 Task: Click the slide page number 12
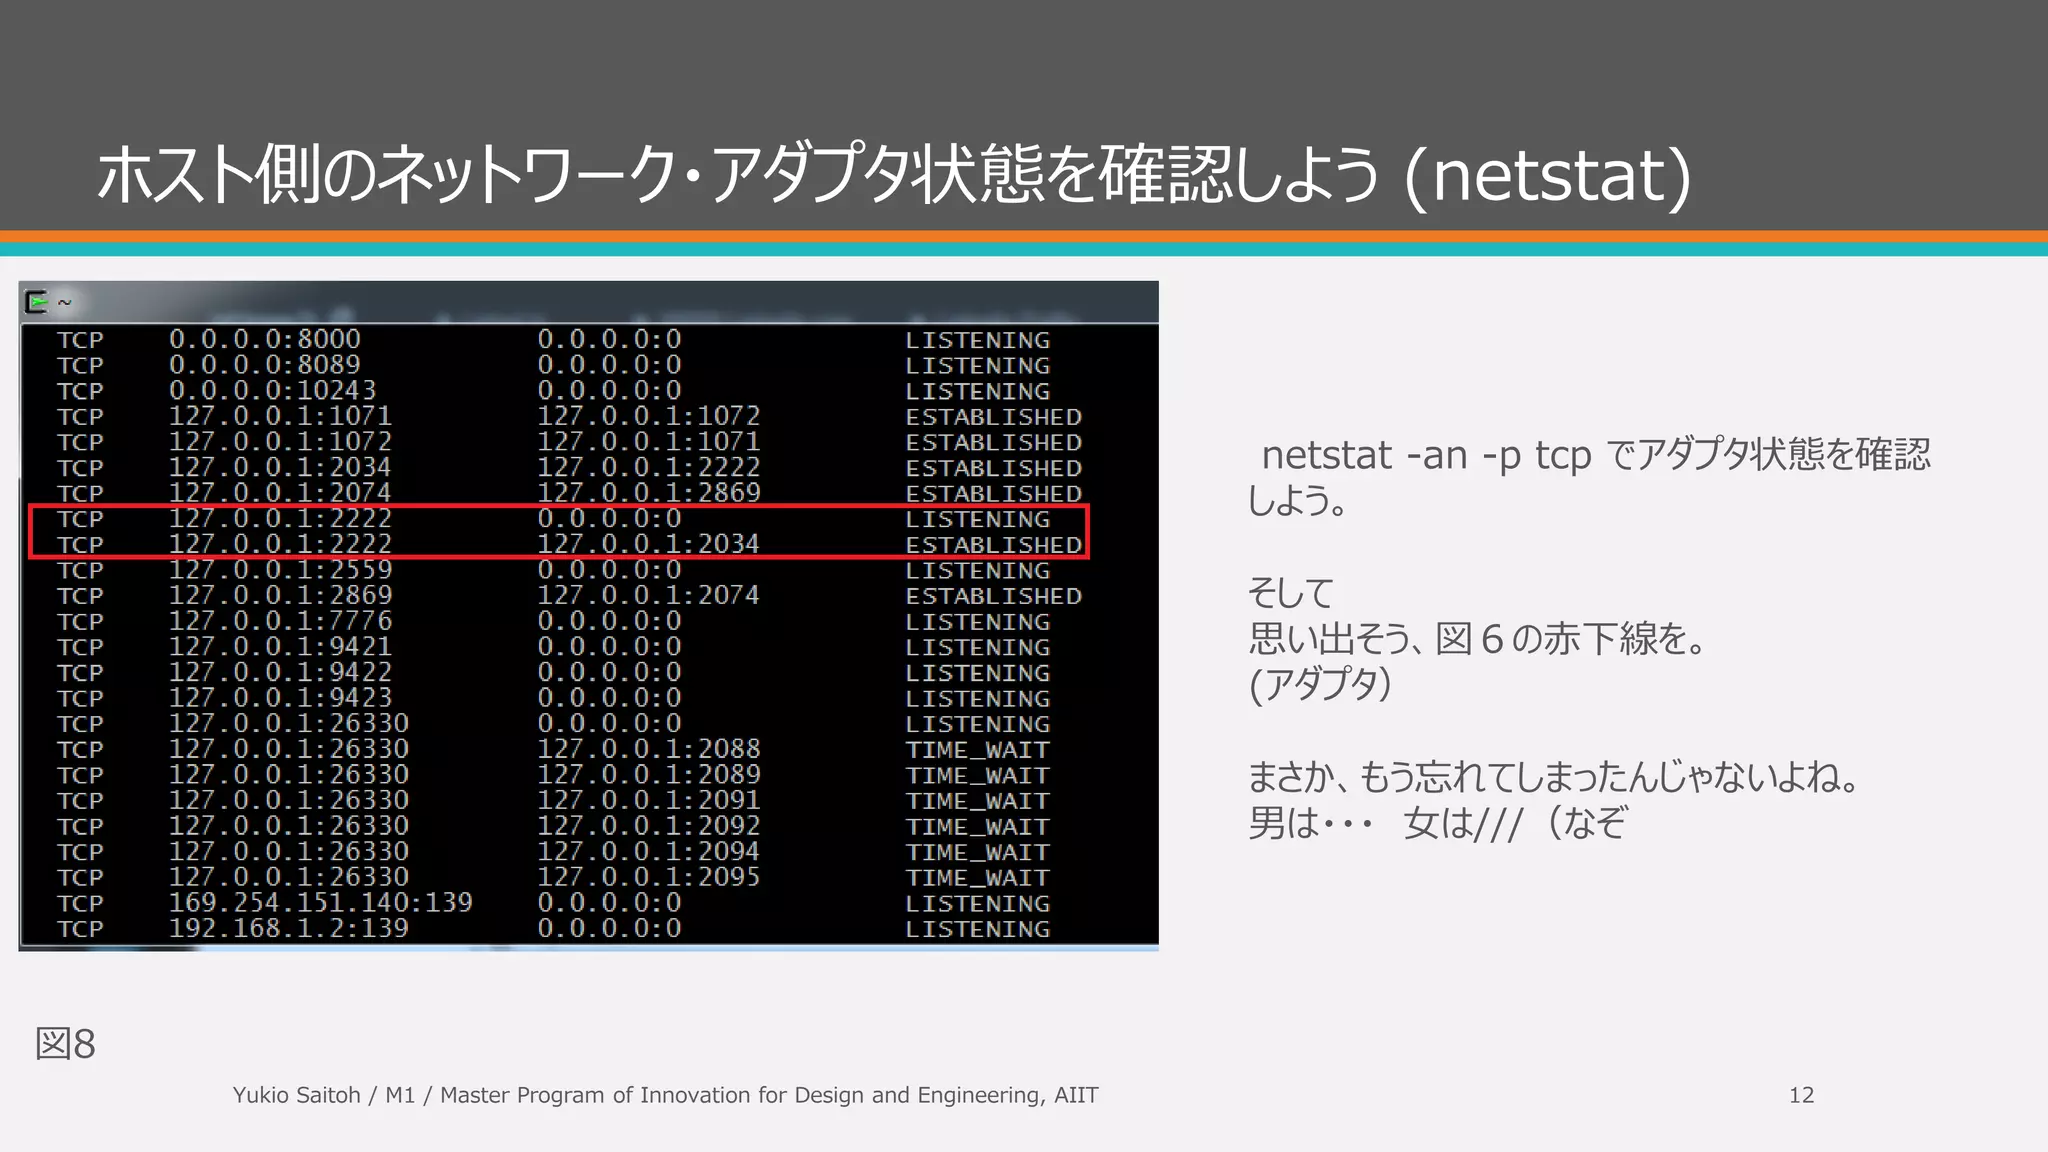[x=1801, y=1095]
